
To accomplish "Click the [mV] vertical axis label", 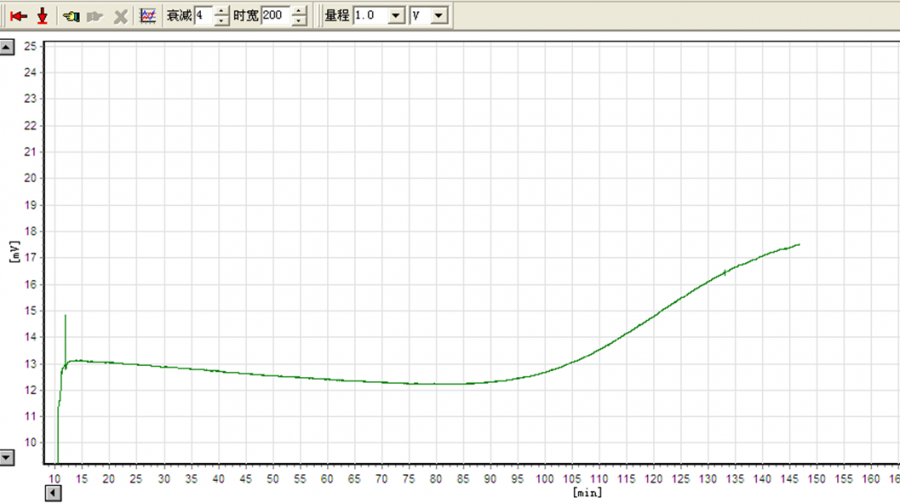I will [x=15, y=252].
